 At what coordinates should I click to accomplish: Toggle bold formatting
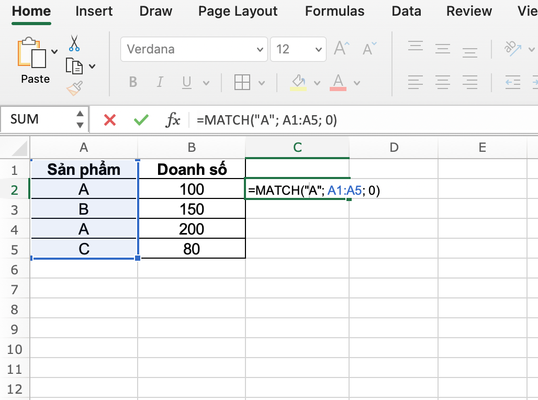133,82
